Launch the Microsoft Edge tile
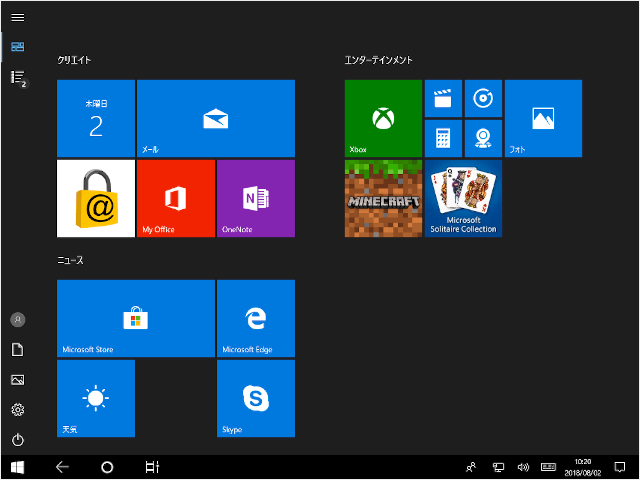 coord(256,318)
